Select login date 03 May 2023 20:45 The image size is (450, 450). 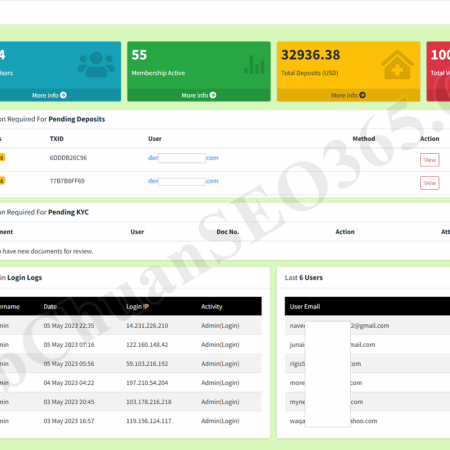69,402
